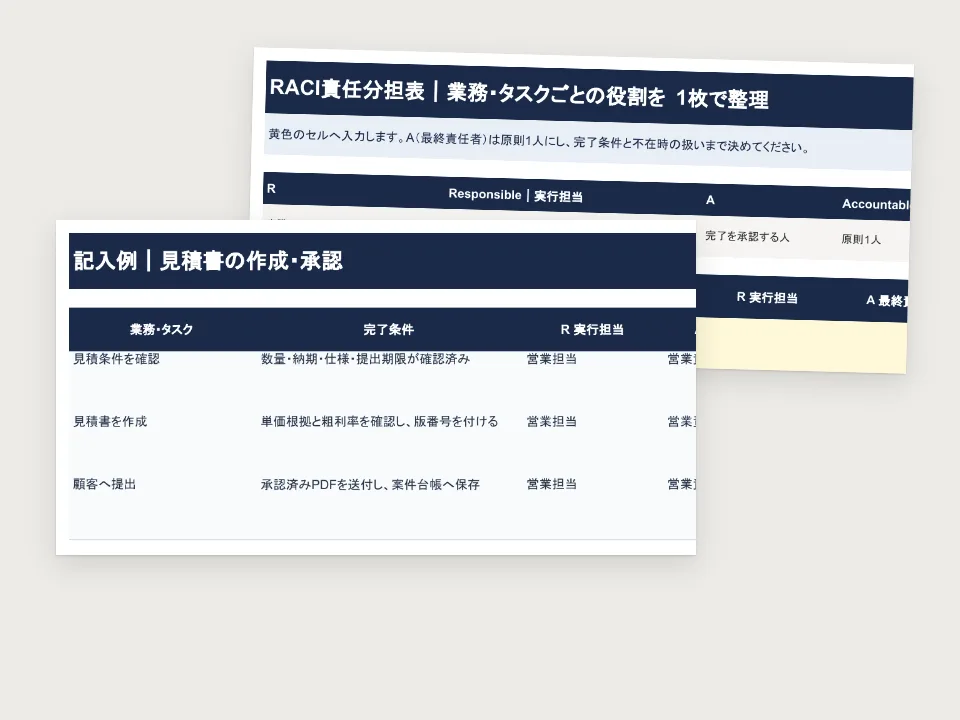Click the A 最終 header in back sheet
This screenshot has width=960, height=720.
(x=887, y=301)
